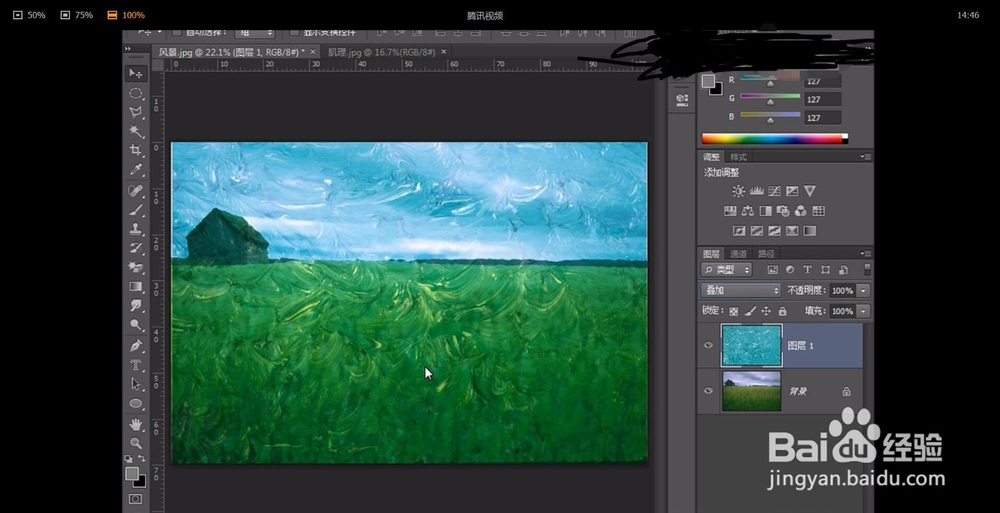This screenshot has width=1000, height=513.
Task: Select the Clone Stamp tool
Action: (136, 229)
